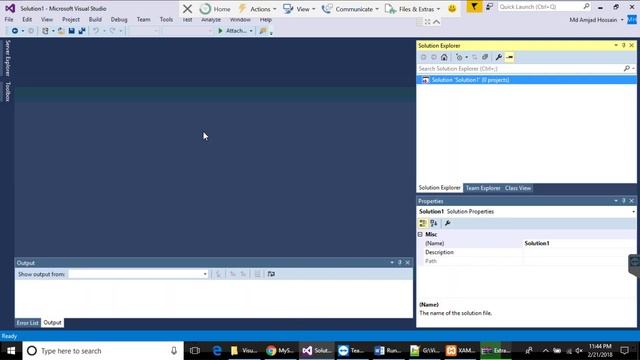Switch to the Error List tab
640x360 pixels.
(27, 323)
